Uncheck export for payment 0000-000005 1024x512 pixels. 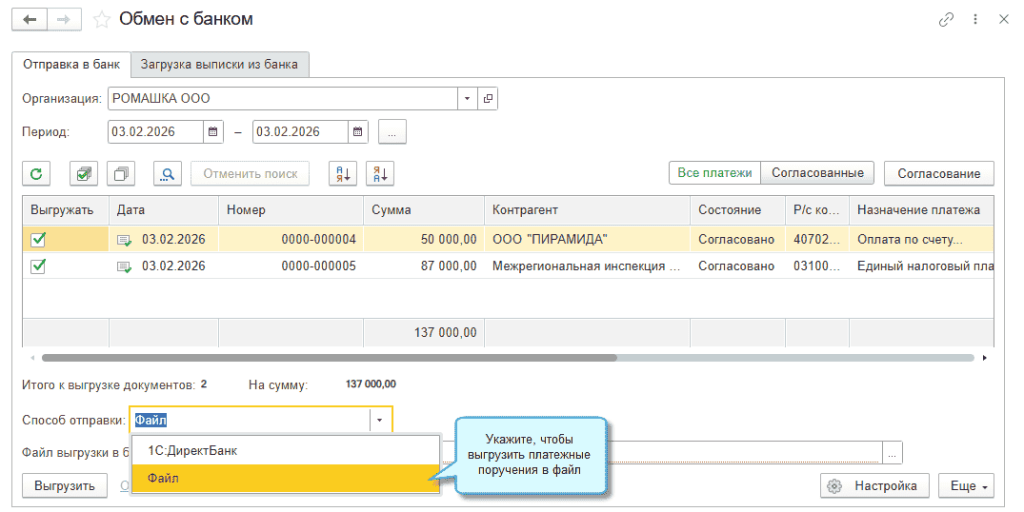[39, 266]
